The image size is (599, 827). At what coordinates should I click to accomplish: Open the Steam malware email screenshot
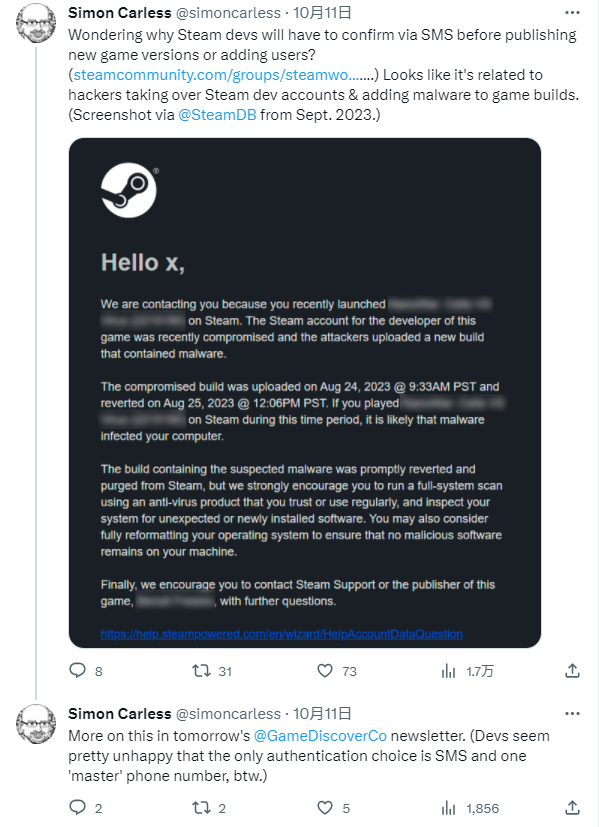(305, 393)
